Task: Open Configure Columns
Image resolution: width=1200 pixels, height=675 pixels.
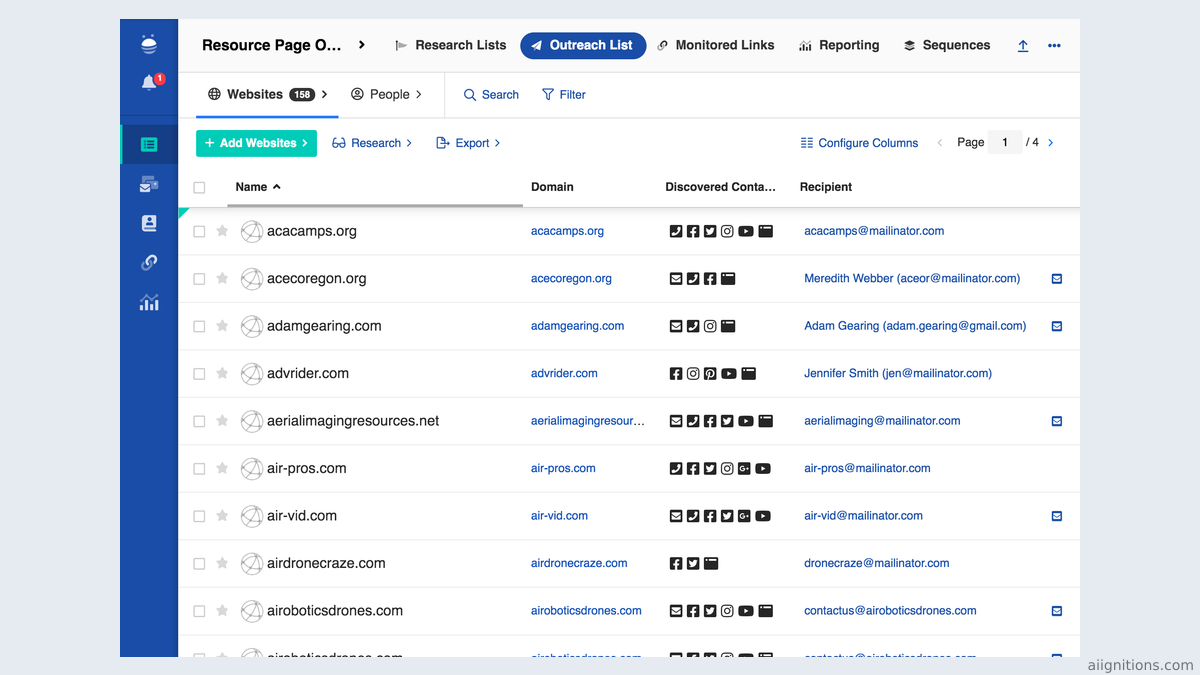Action: (859, 143)
